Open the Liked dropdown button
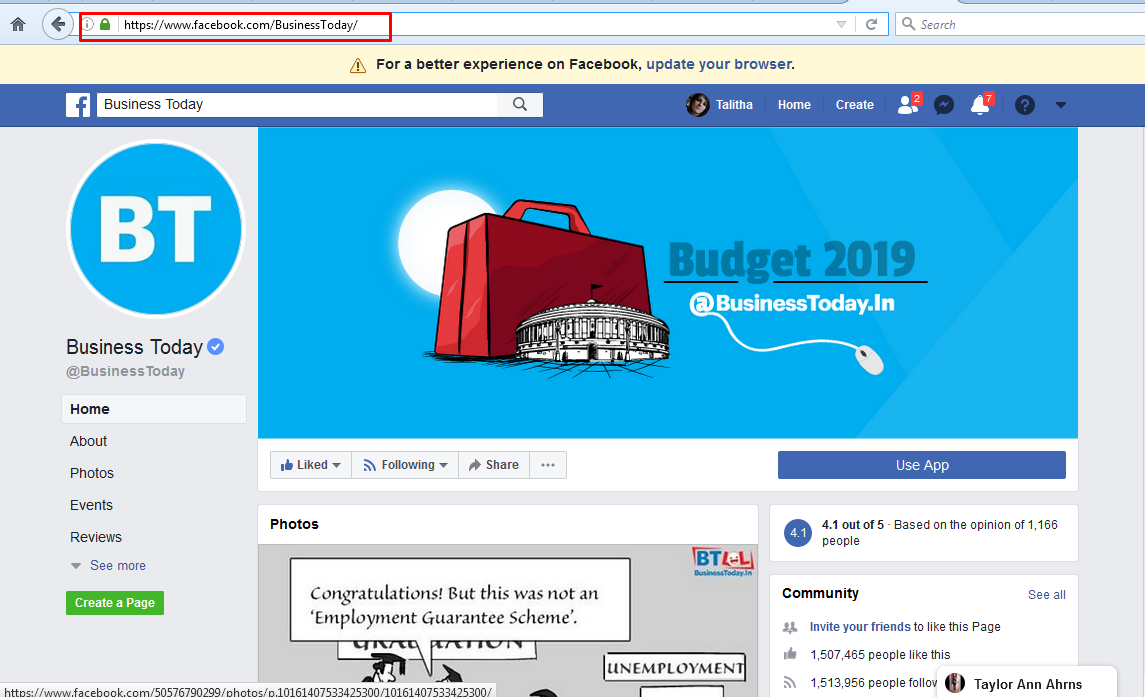 pyautogui.click(x=311, y=465)
